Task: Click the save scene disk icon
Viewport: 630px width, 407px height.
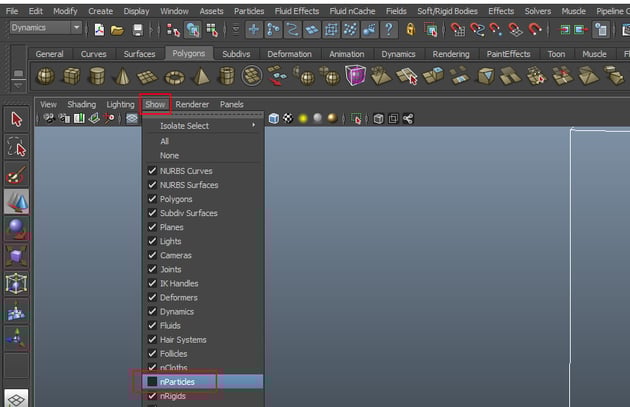Action: [137, 30]
